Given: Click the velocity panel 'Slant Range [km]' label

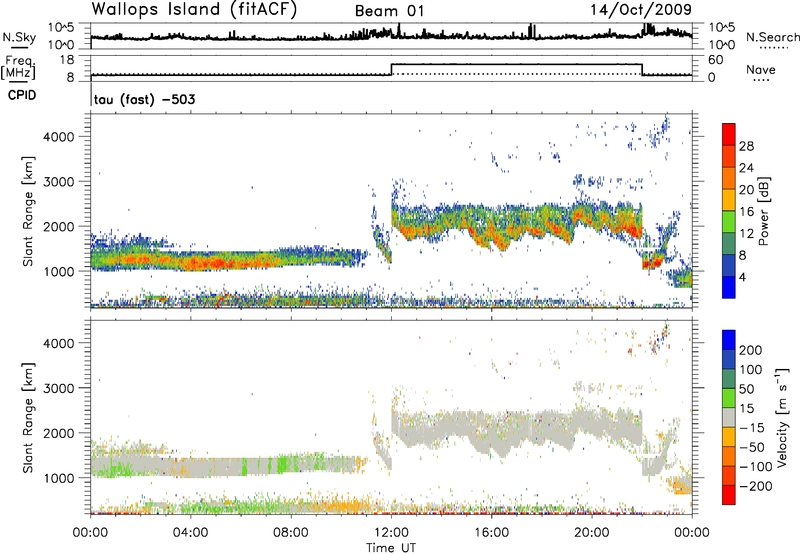Looking at the screenshot, I should click(x=28, y=418).
